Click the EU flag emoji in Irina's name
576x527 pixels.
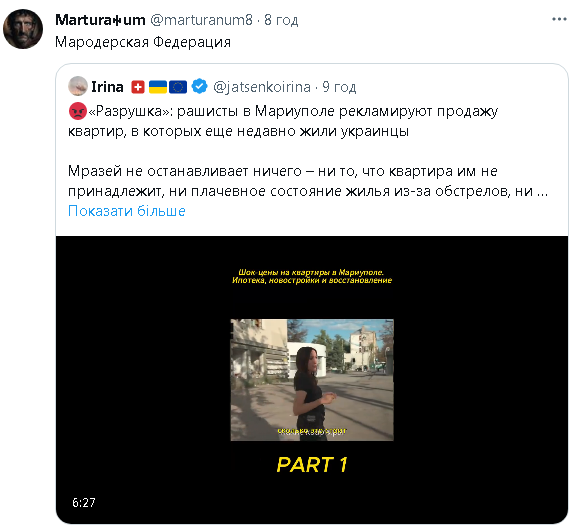point(178,87)
